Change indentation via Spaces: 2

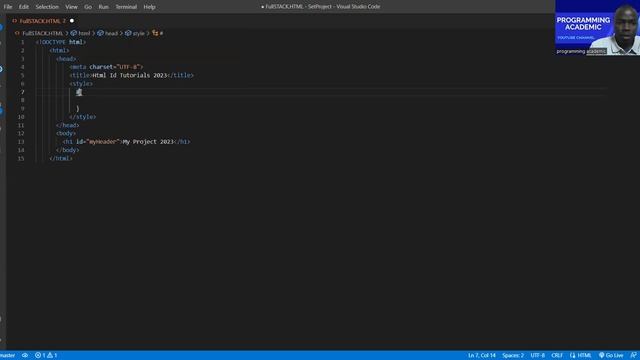tap(513, 356)
